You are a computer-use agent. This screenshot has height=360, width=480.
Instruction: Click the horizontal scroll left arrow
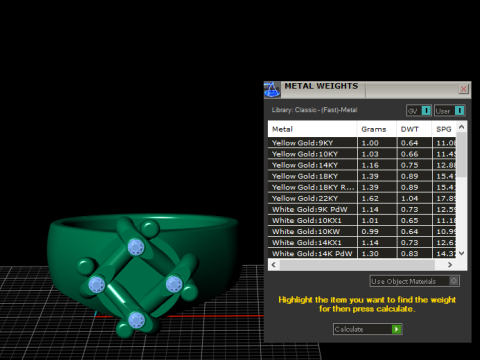point(274,265)
